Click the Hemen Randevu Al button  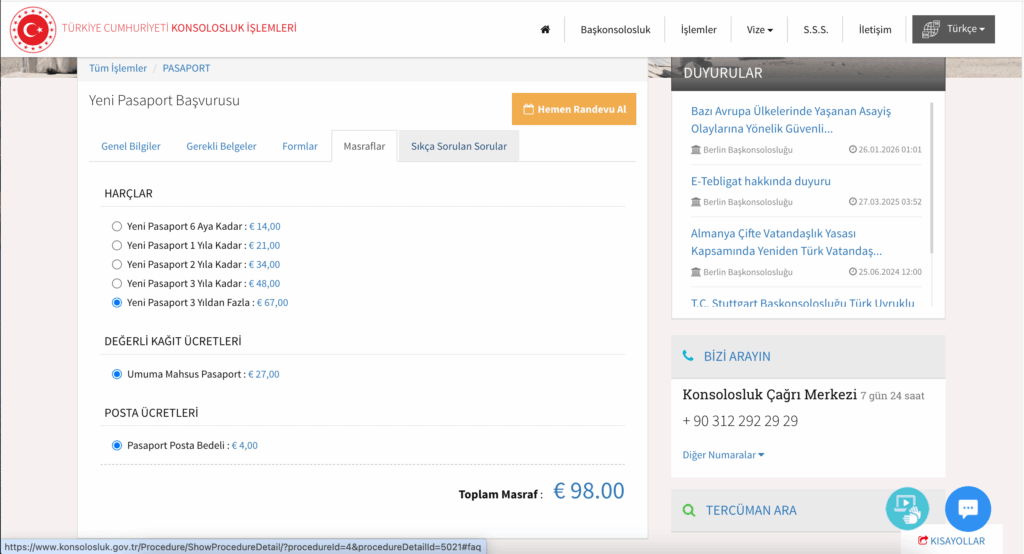574,109
